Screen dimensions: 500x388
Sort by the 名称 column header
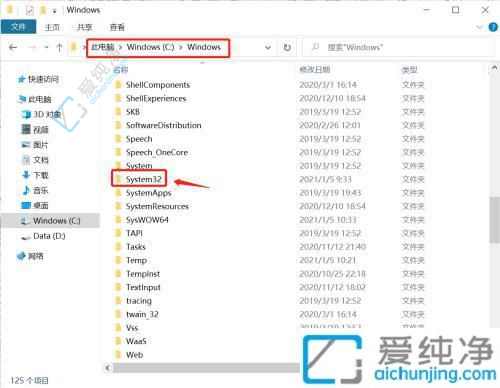pyautogui.click(x=120, y=70)
